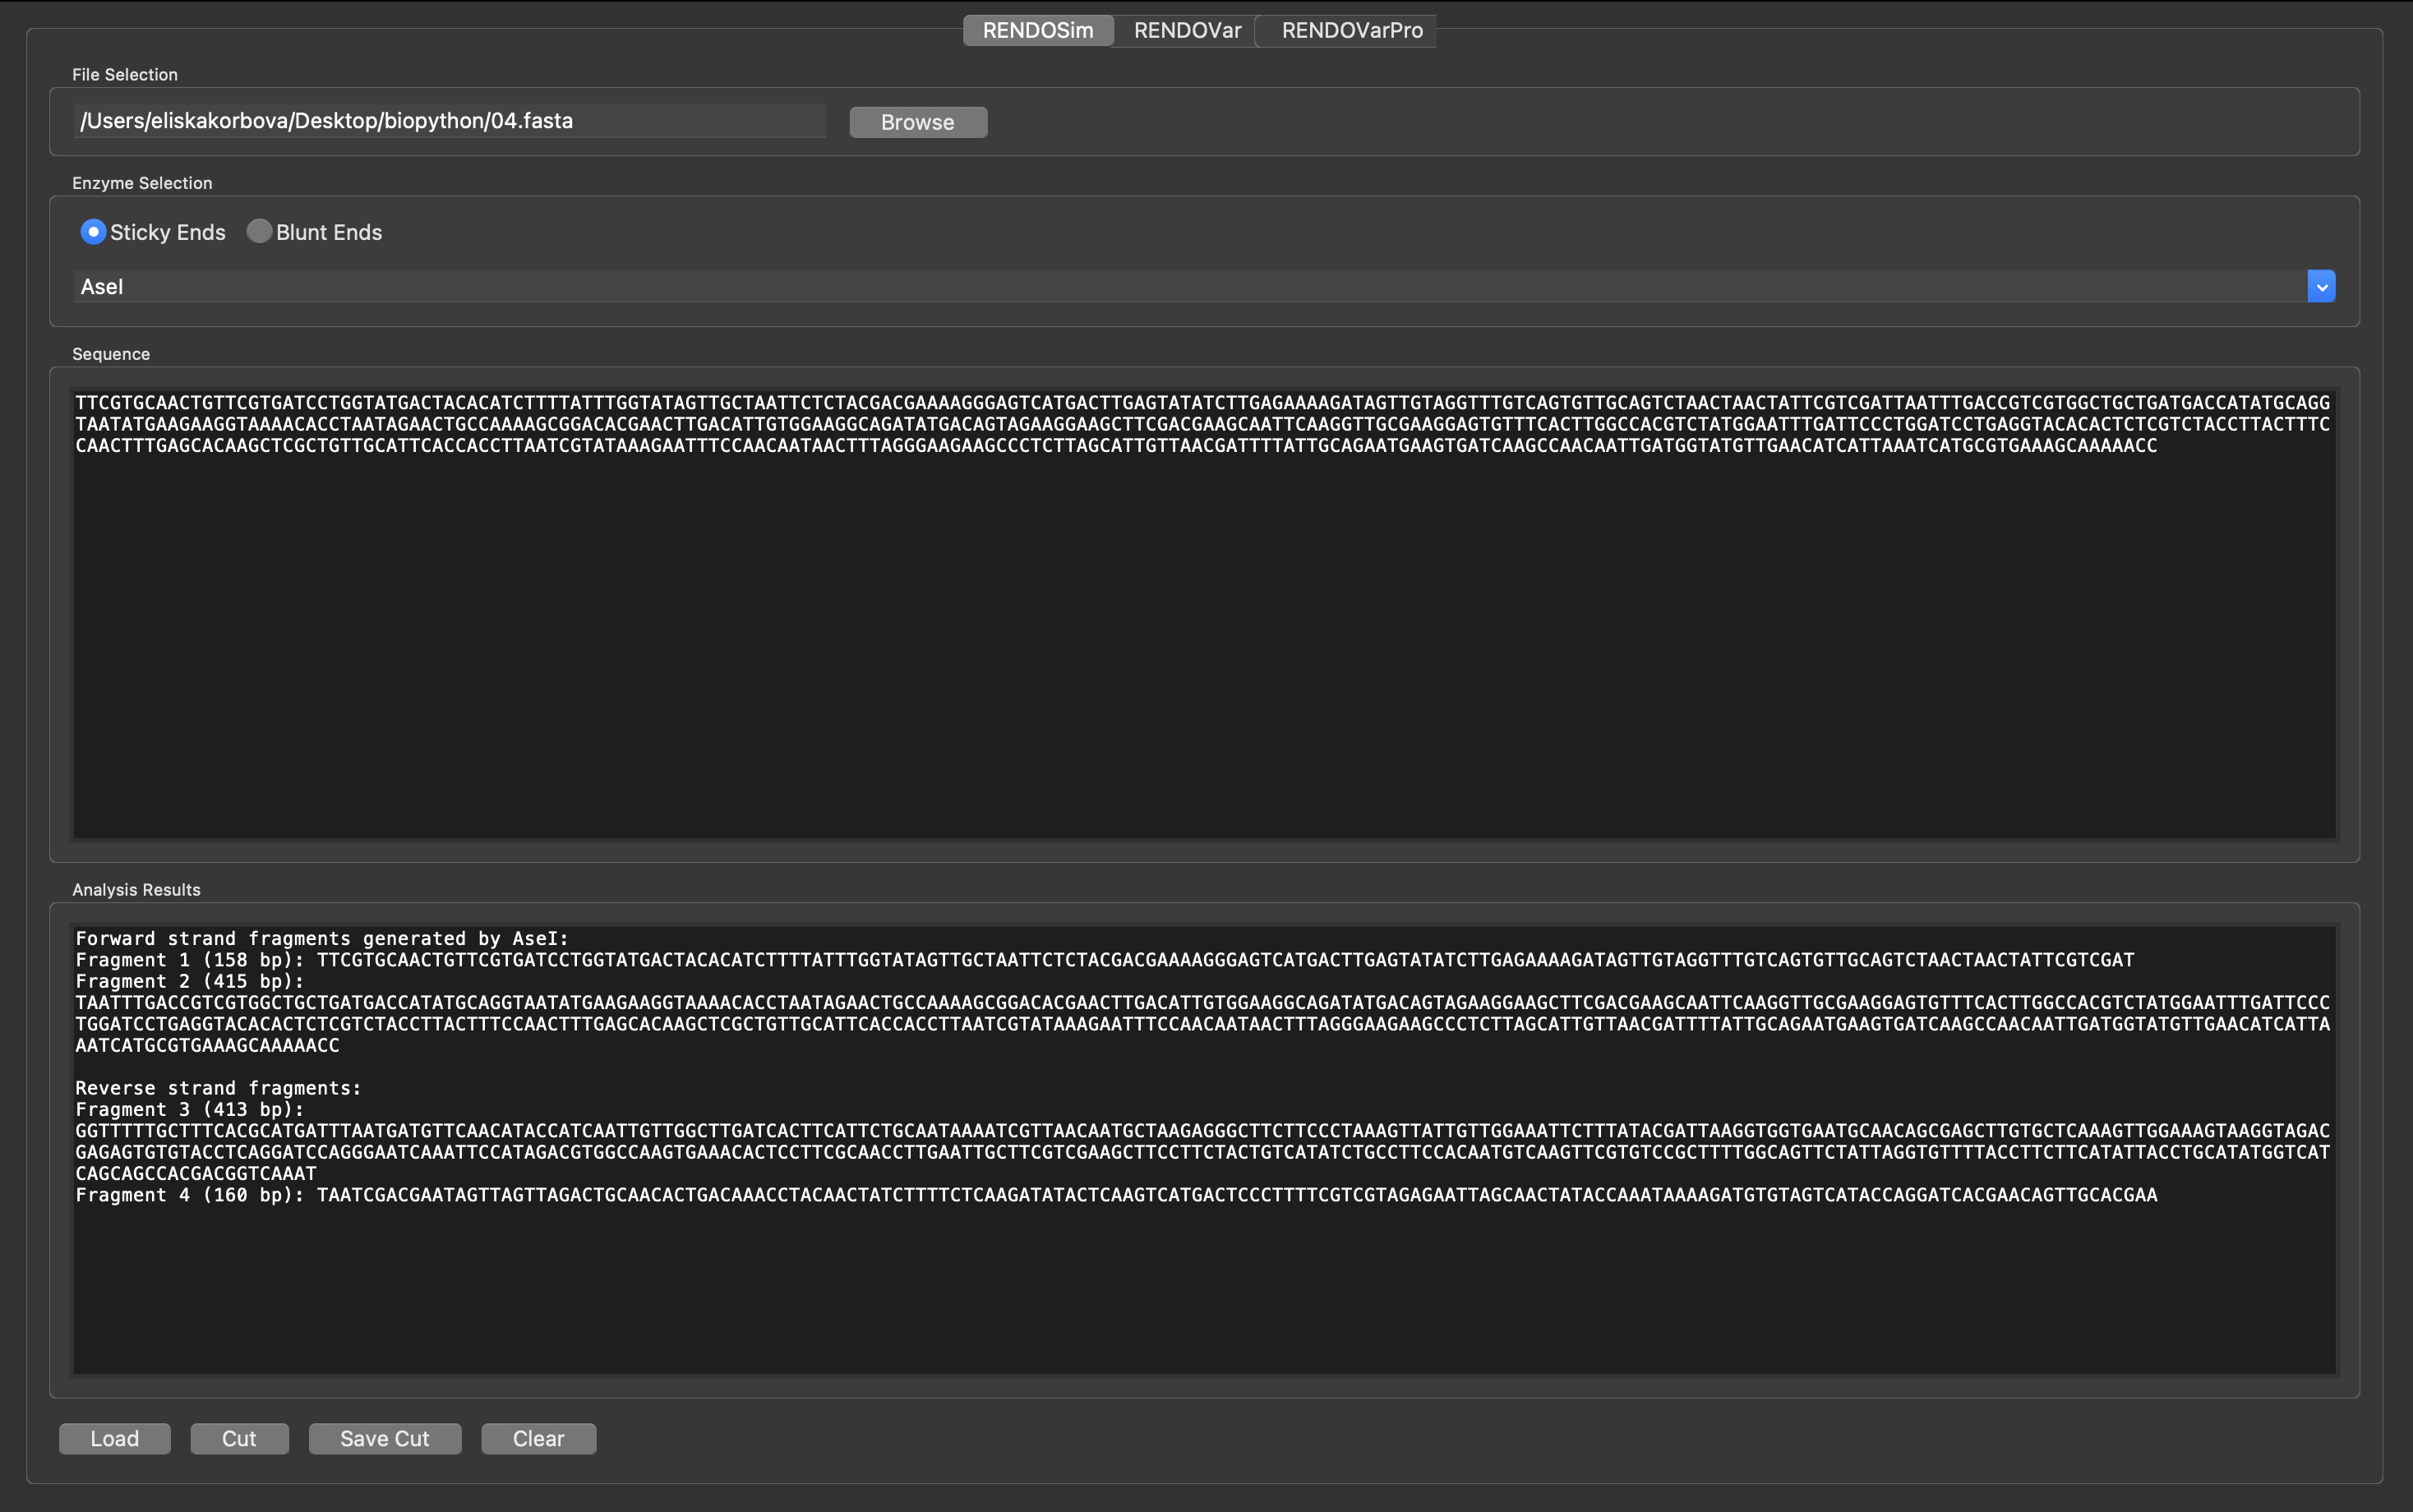Click the file path input field
The image size is (2413, 1512).
click(450, 121)
